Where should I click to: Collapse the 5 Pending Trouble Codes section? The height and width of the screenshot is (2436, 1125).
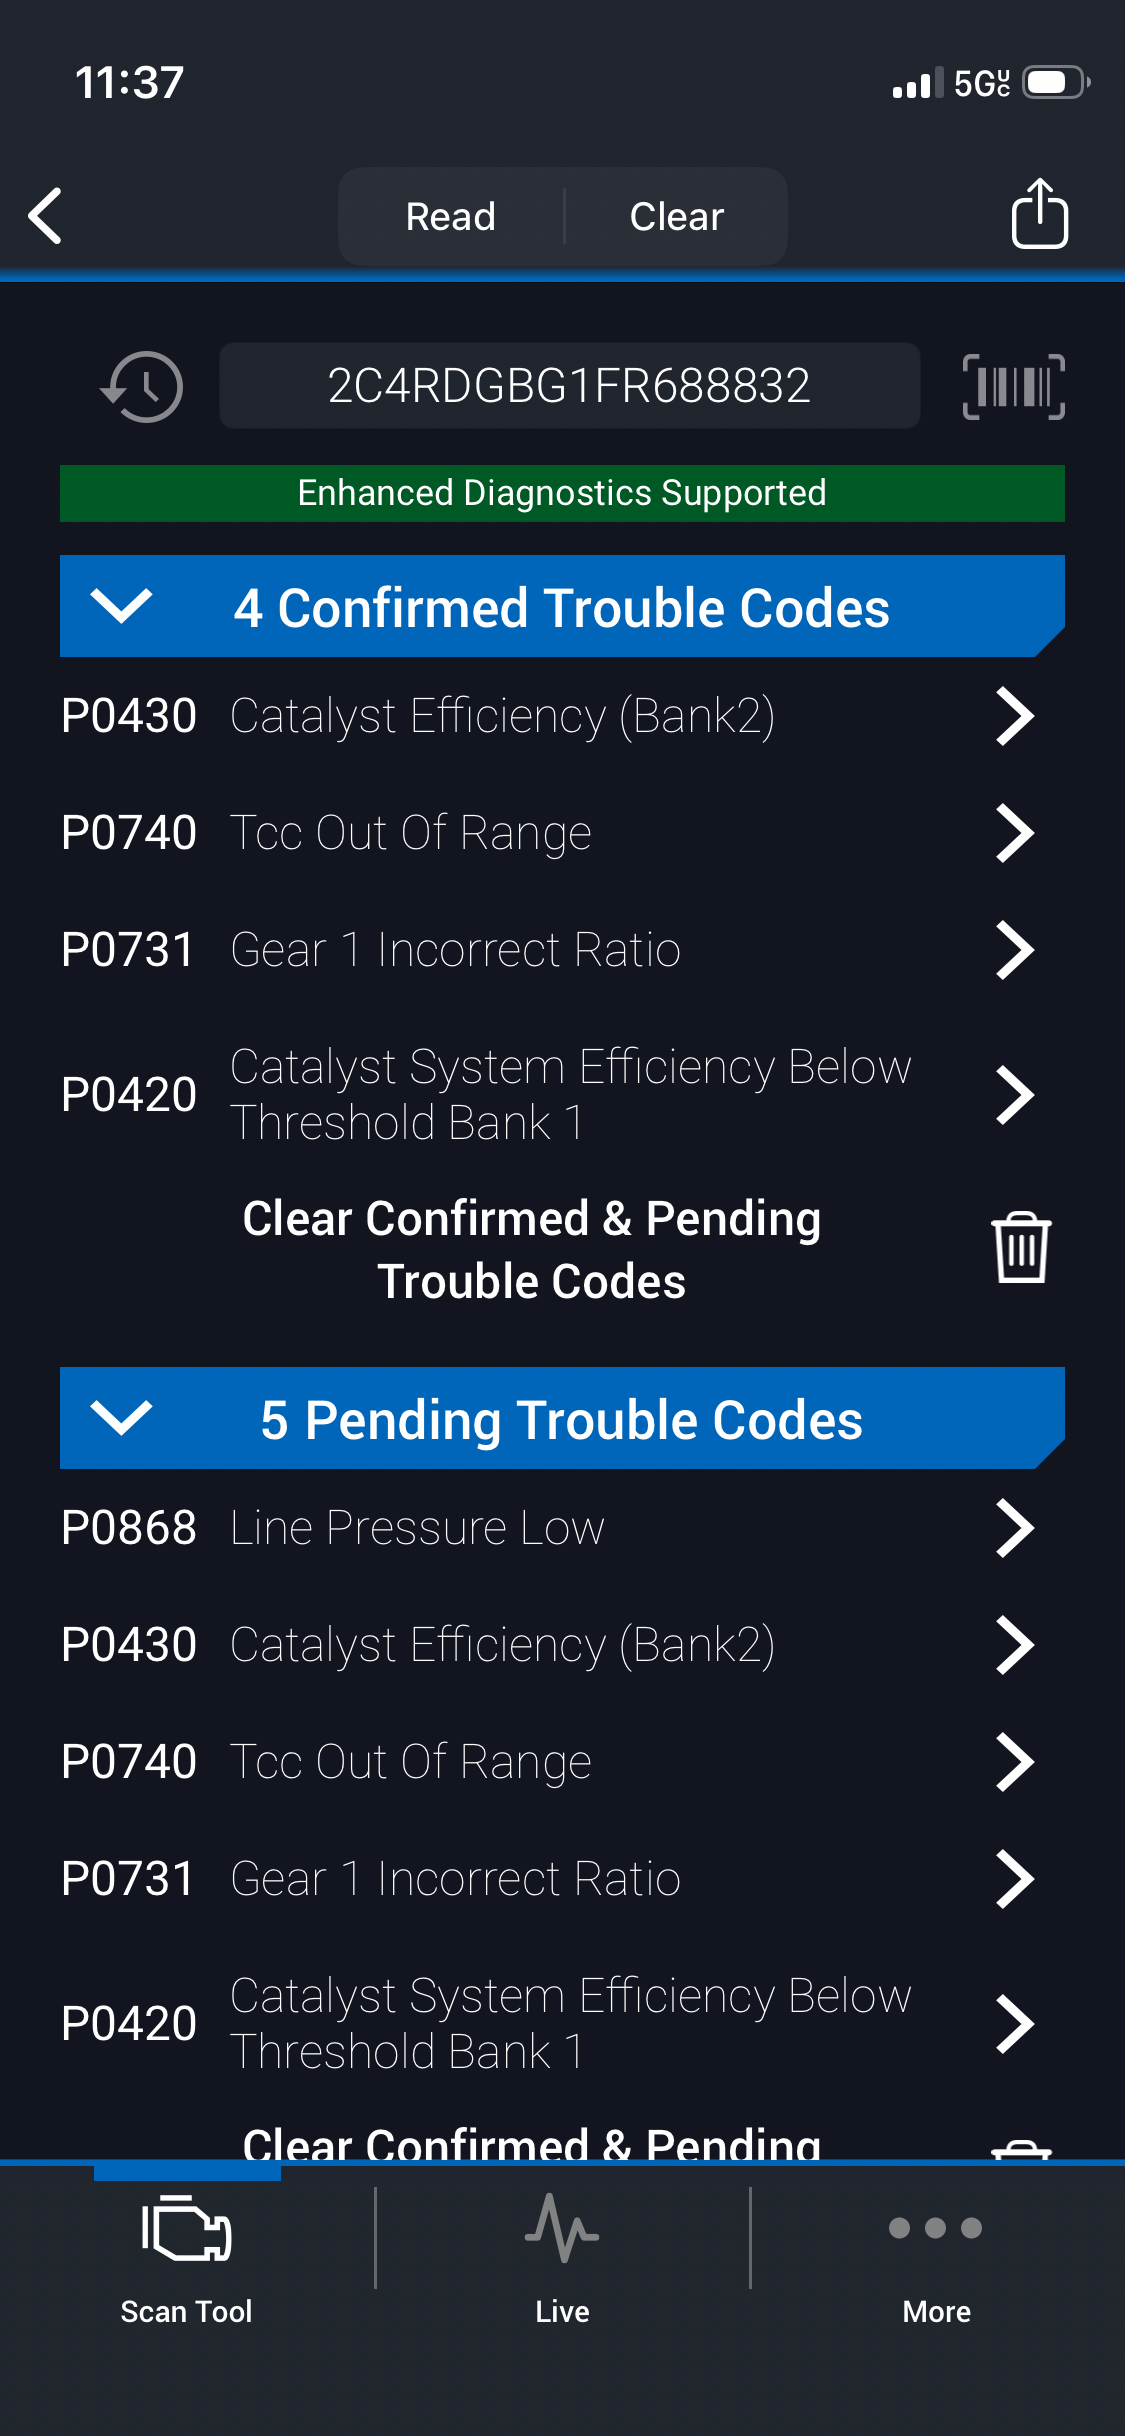[x=121, y=1418]
